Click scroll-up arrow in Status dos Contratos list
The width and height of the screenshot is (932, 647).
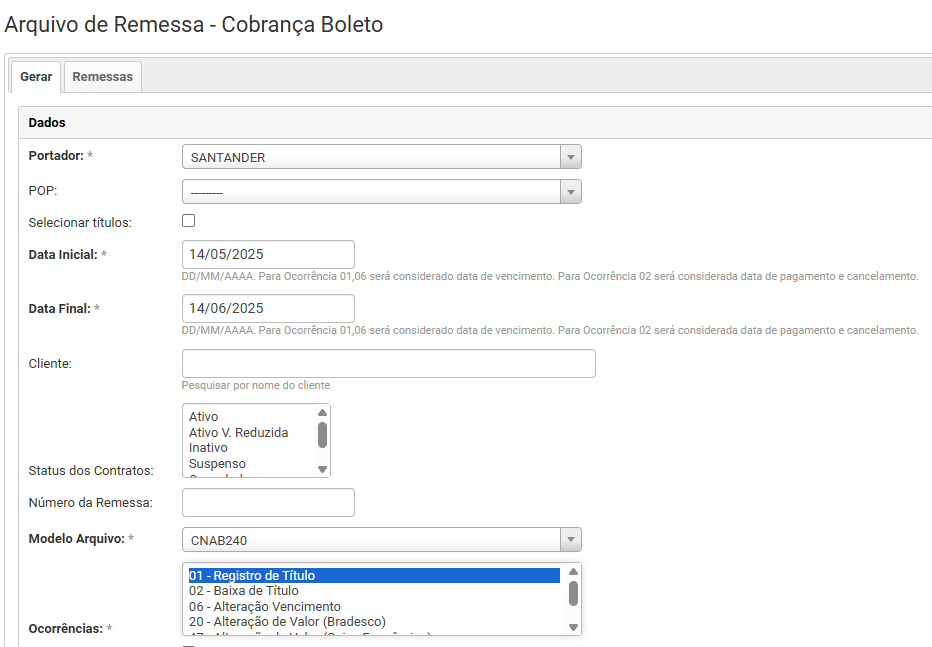322,412
